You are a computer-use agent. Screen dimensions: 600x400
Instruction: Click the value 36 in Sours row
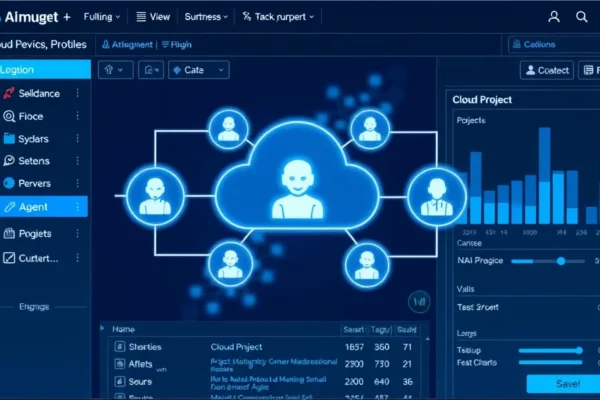tap(408, 382)
